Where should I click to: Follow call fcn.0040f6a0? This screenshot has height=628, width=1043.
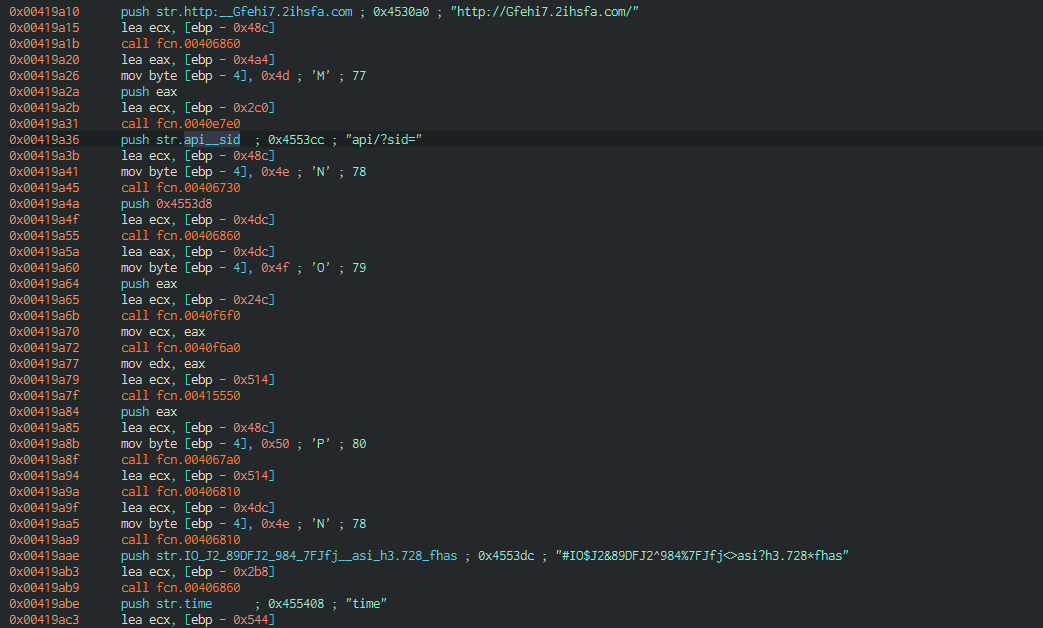[180, 347]
